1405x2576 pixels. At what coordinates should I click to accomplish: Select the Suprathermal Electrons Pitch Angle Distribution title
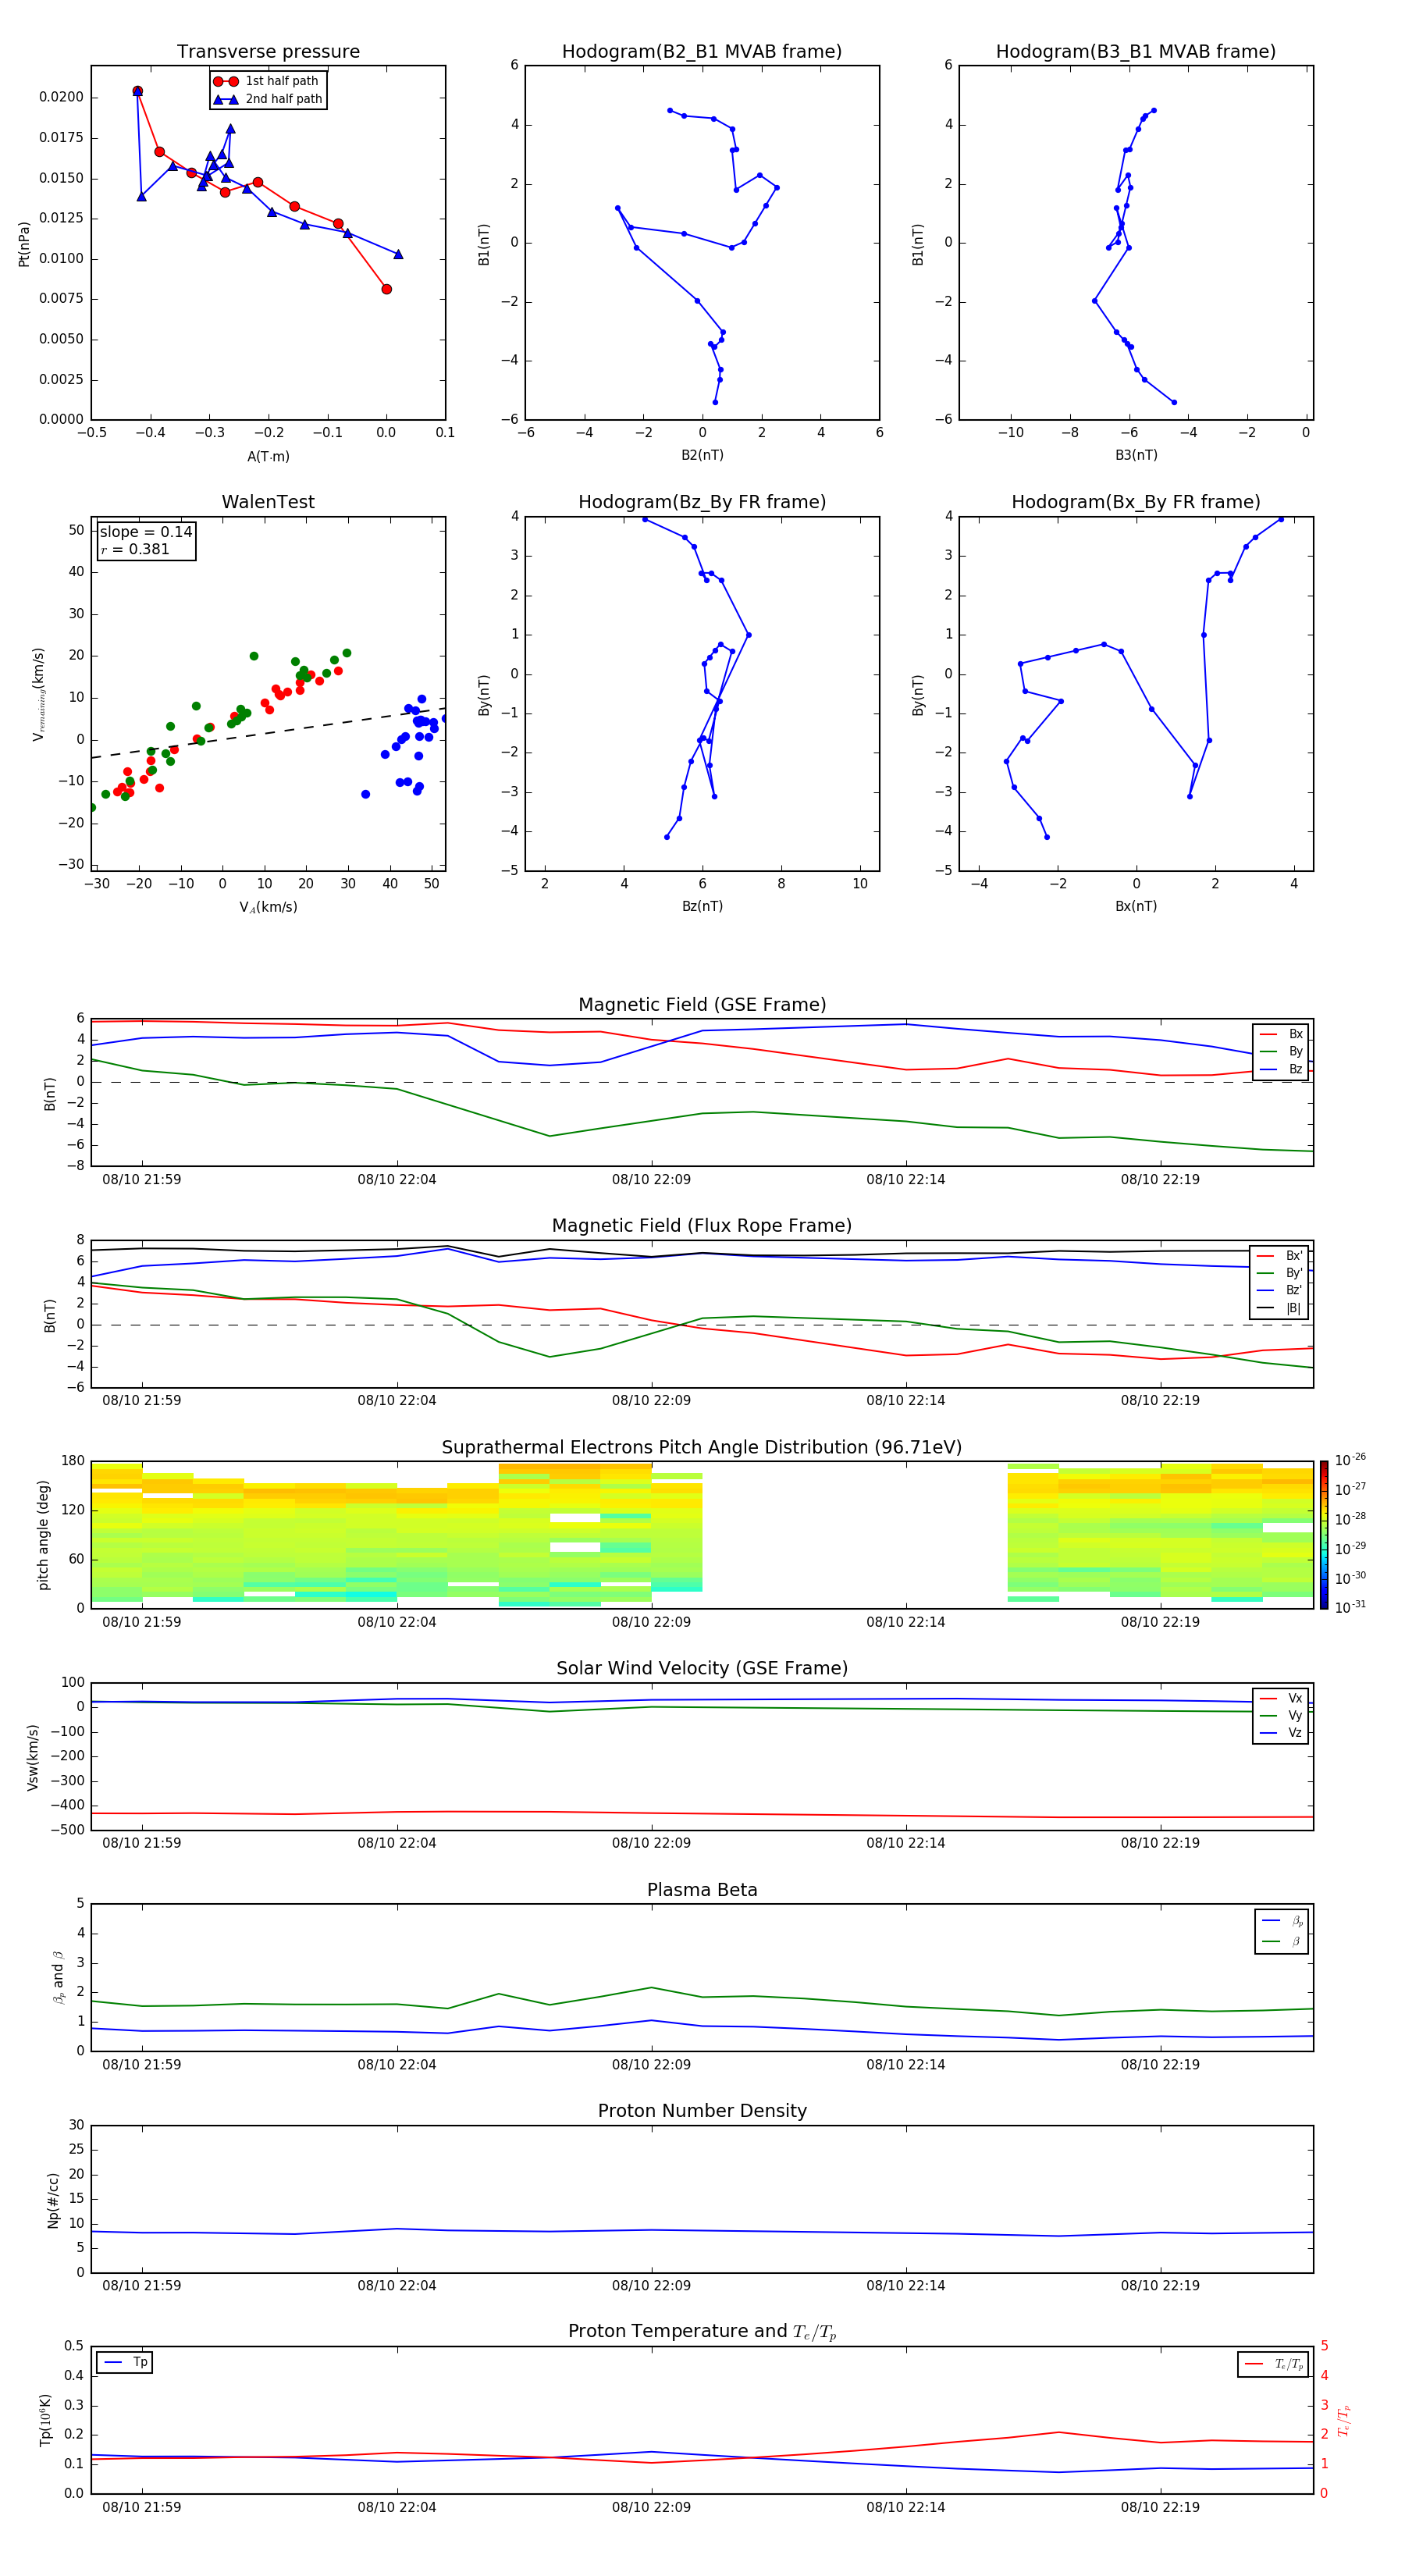click(702, 1448)
